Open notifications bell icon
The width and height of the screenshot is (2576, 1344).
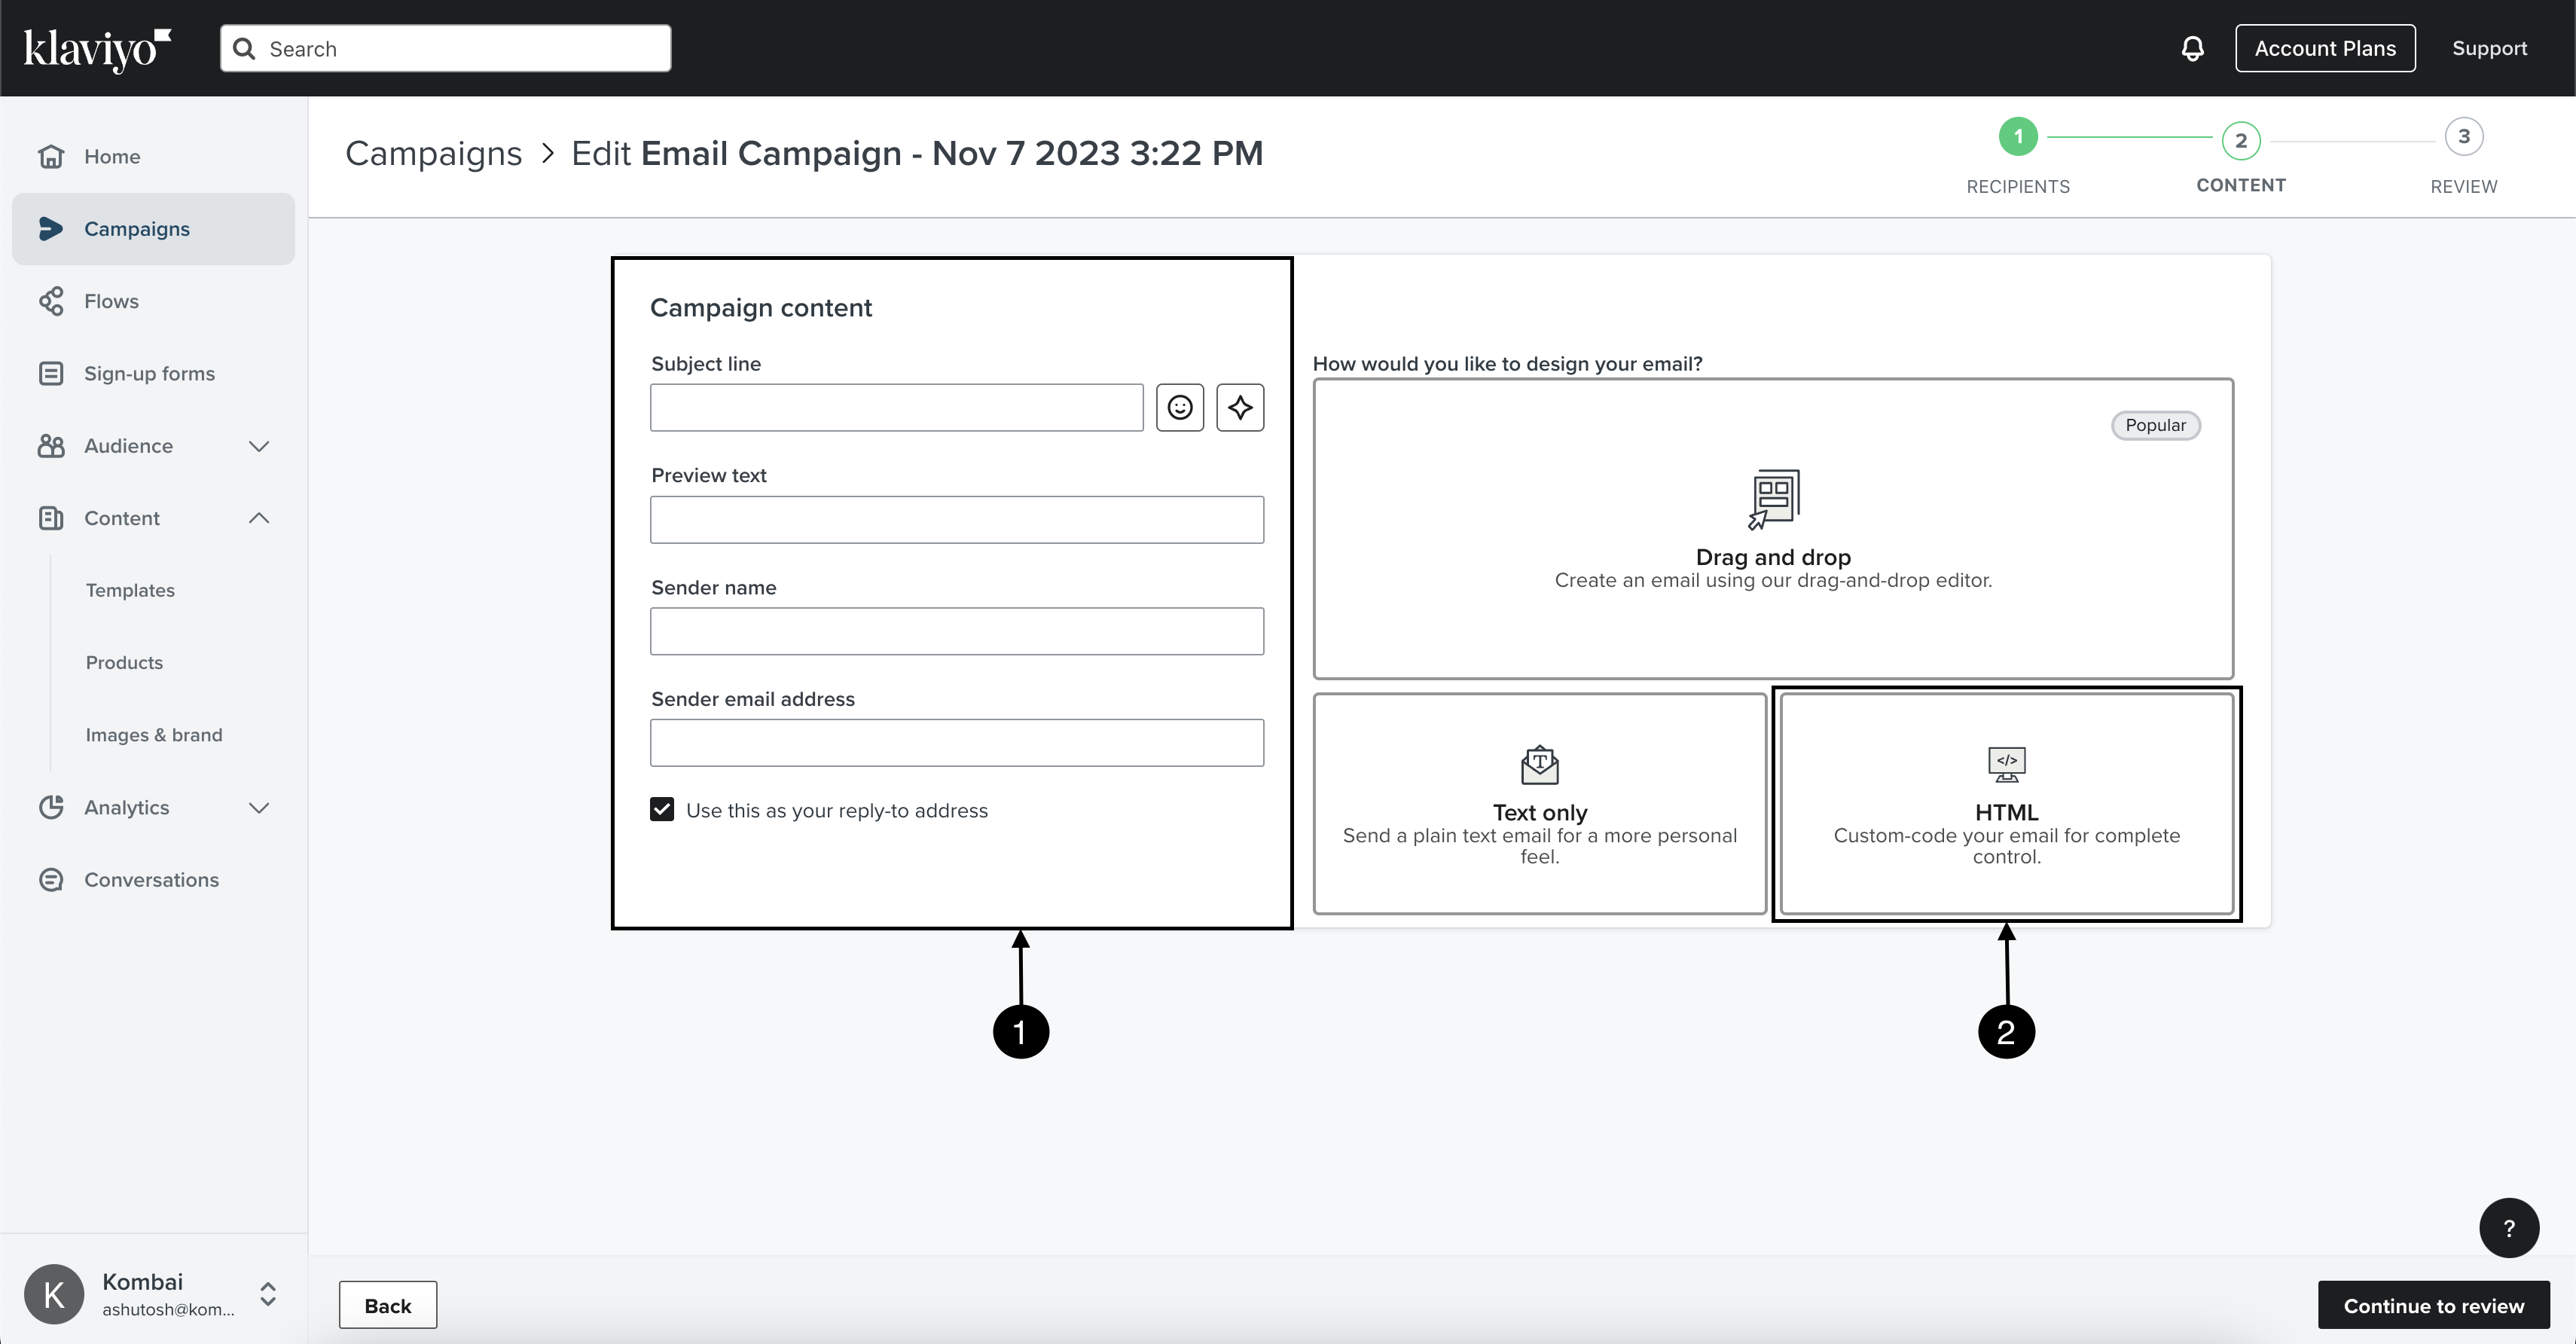coord(2192,48)
